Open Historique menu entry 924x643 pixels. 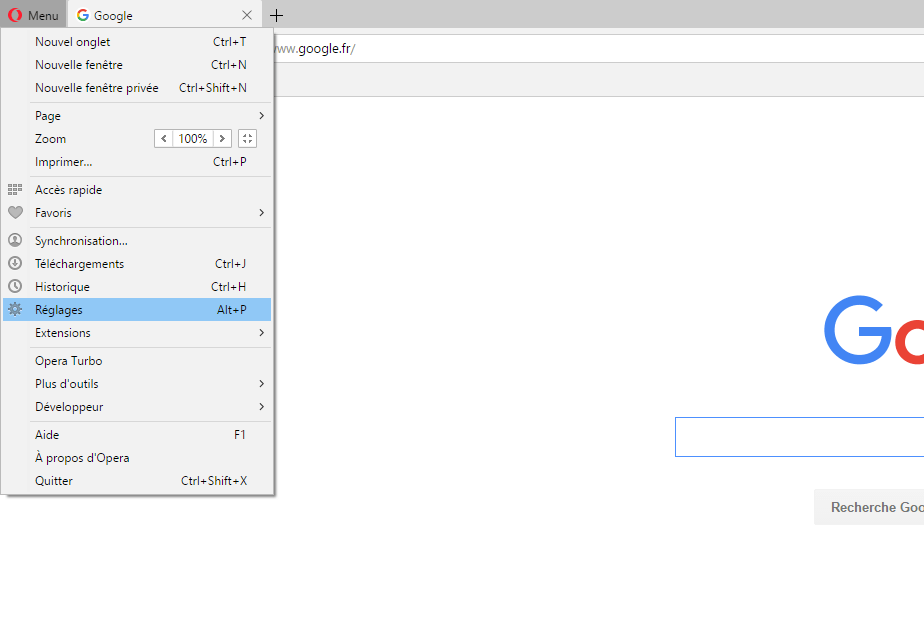(137, 286)
